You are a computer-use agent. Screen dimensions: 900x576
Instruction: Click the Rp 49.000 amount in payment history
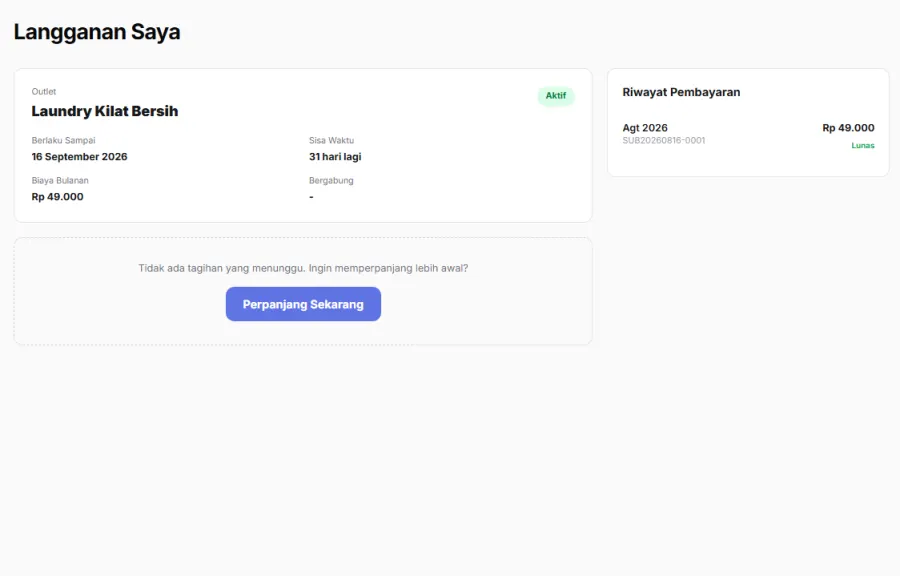(848, 128)
